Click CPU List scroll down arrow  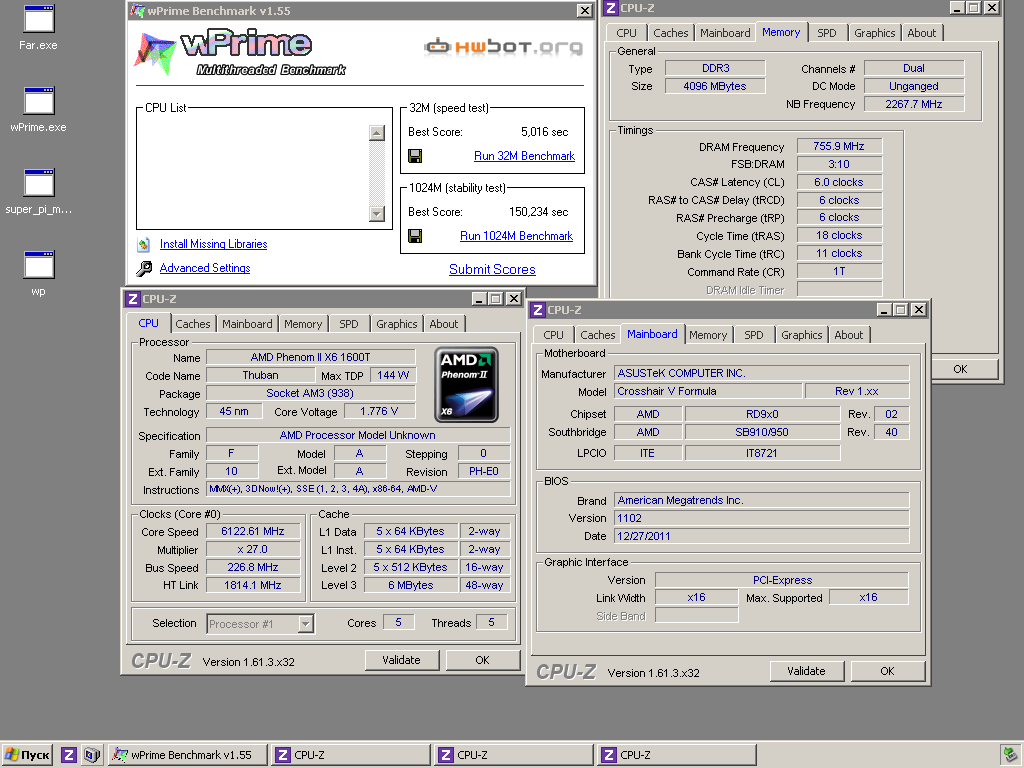tap(377, 214)
